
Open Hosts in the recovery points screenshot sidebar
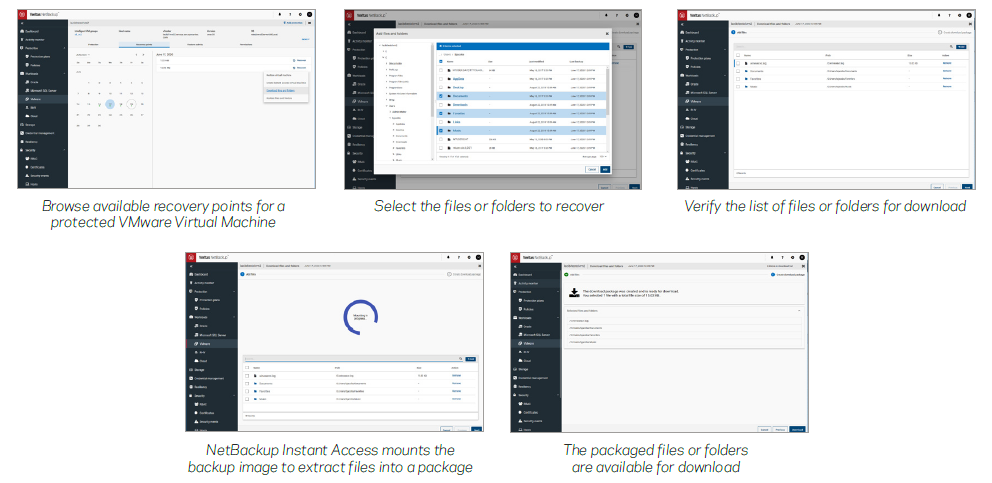(x=34, y=184)
